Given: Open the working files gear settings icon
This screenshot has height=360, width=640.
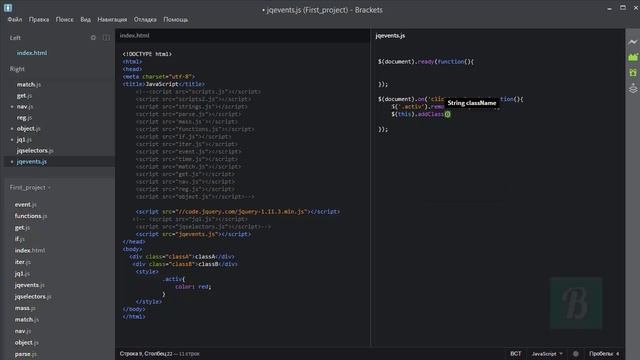Looking at the screenshot, I should point(93,38).
